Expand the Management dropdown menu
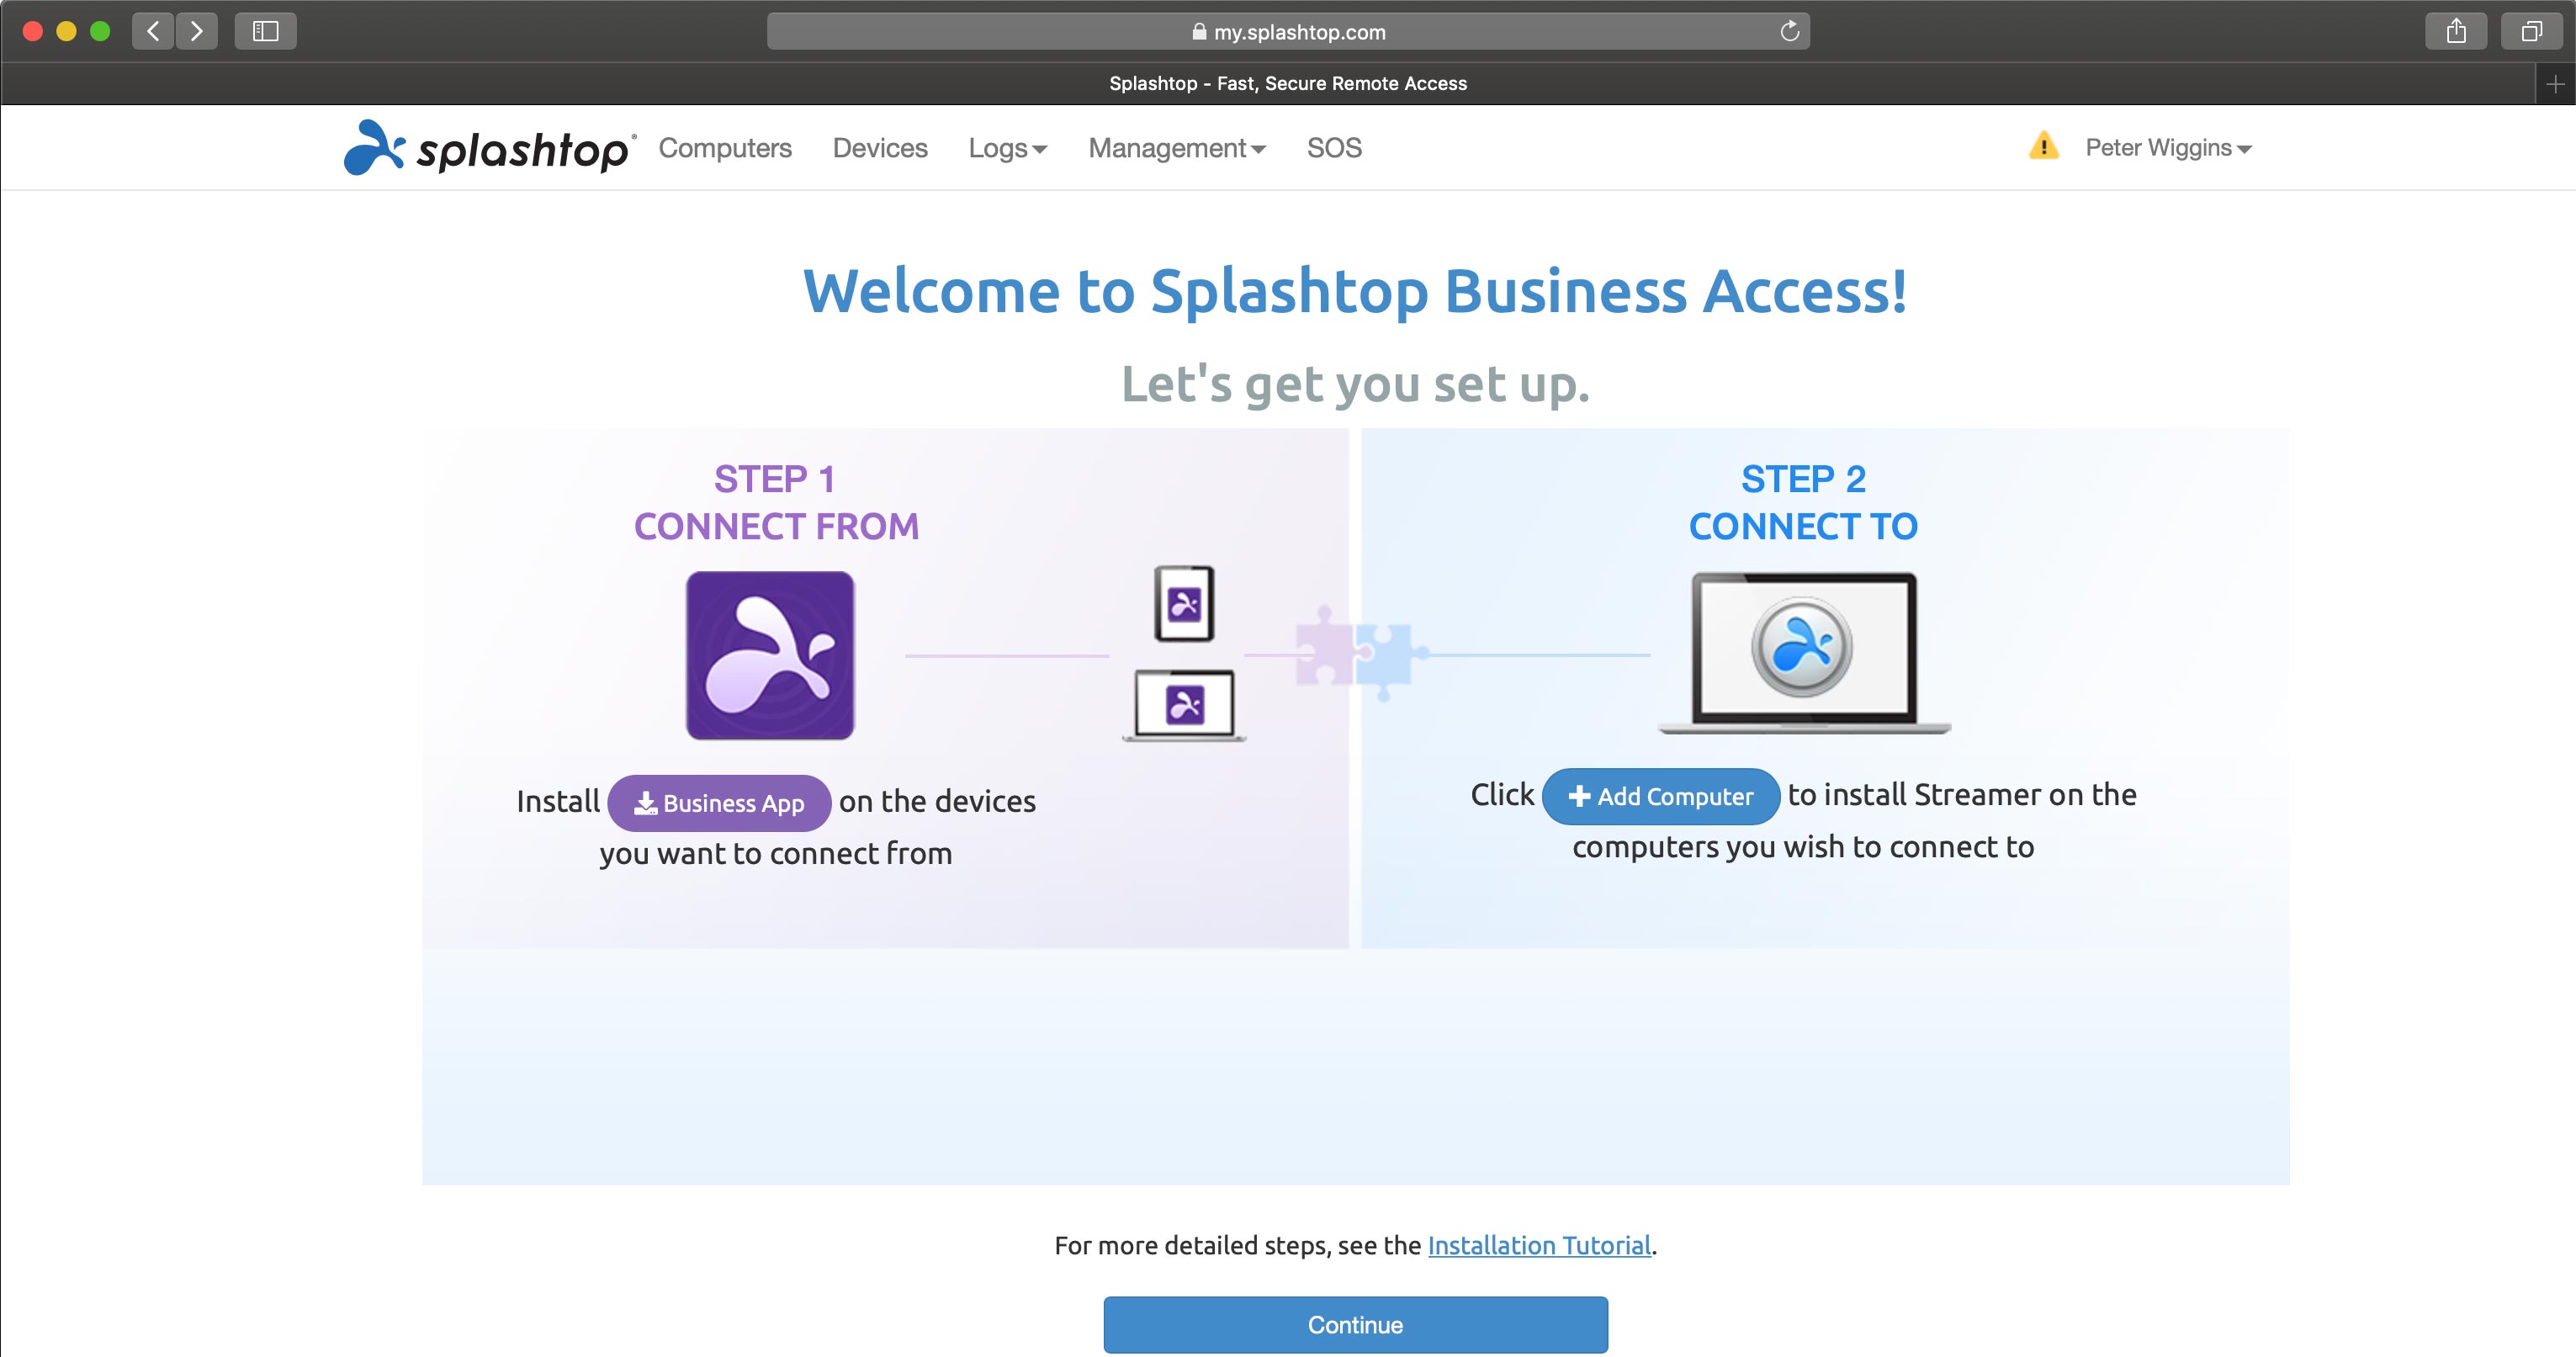 [x=1177, y=148]
